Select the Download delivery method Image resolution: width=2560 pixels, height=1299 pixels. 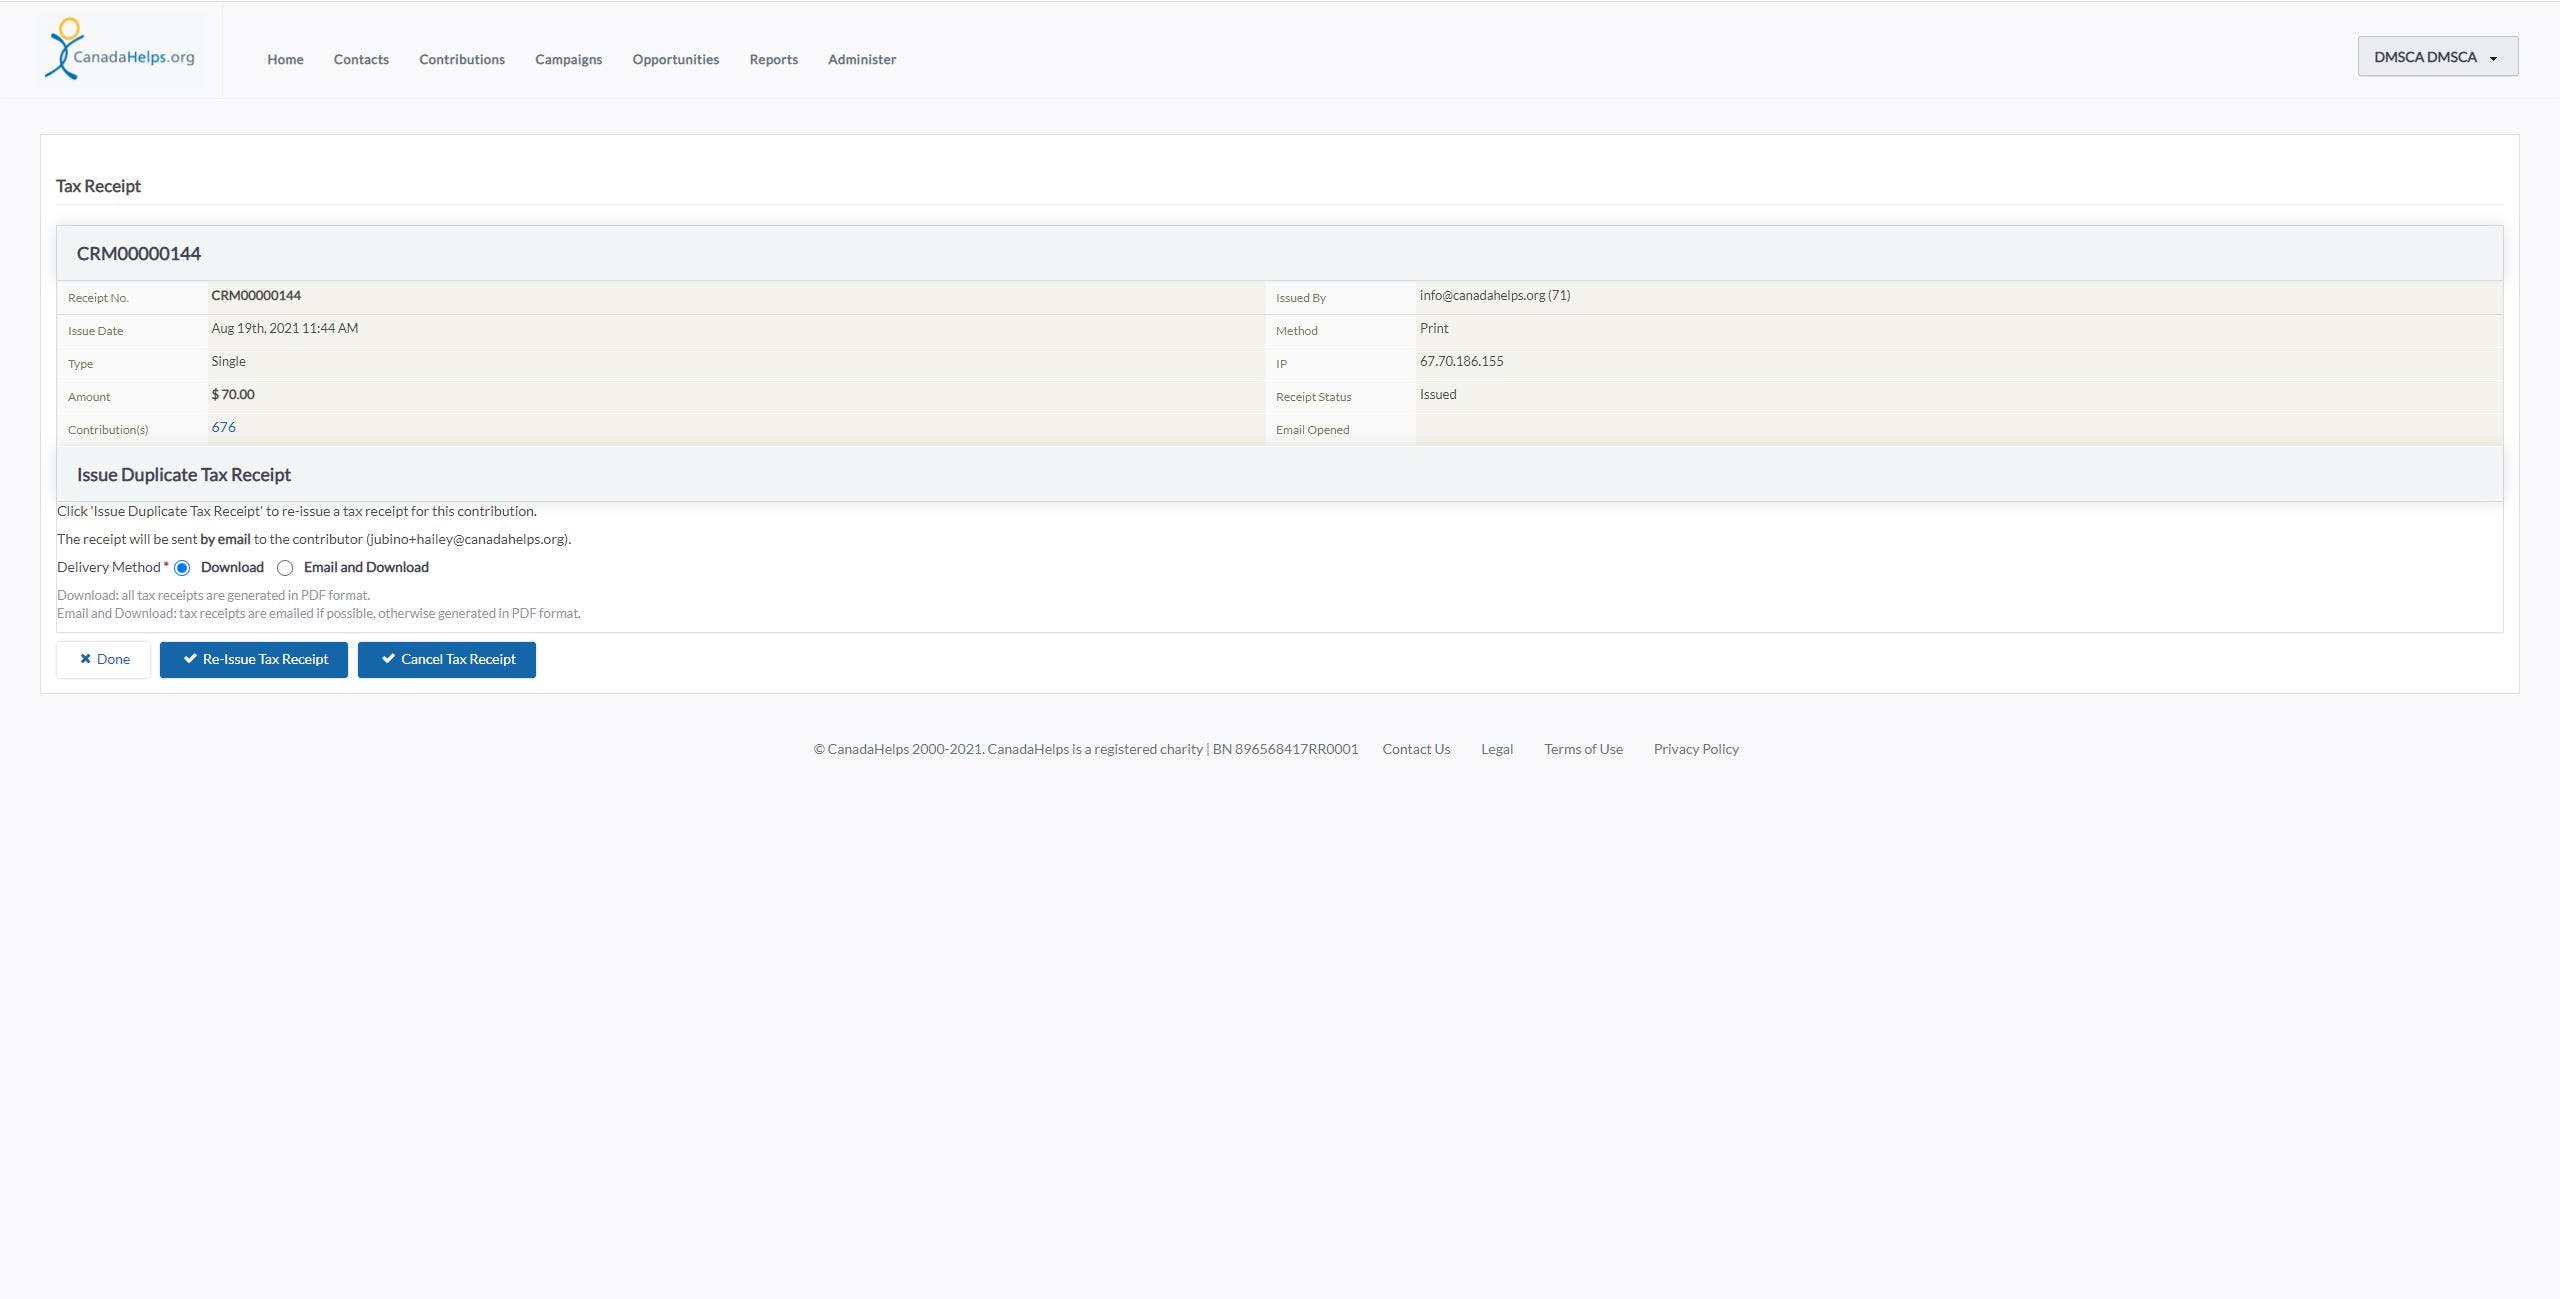pos(182,568)
